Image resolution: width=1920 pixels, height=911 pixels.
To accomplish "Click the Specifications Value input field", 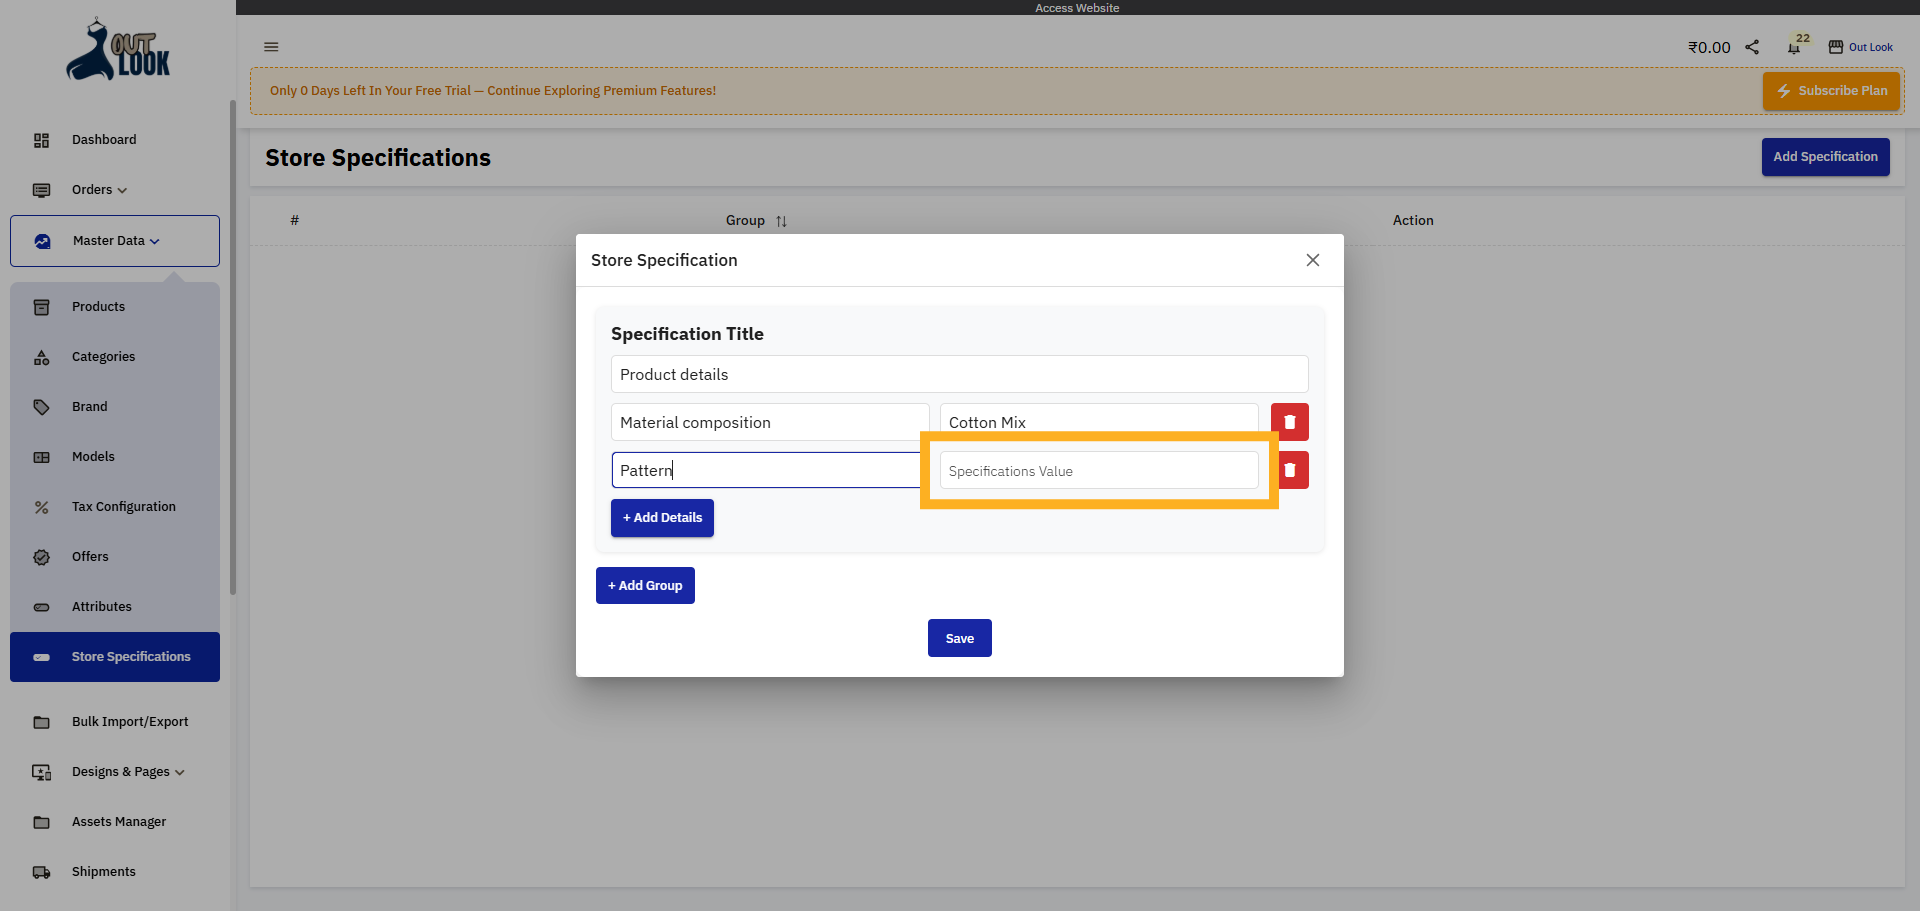I will pyautogui.click(x=1098, y=470).
